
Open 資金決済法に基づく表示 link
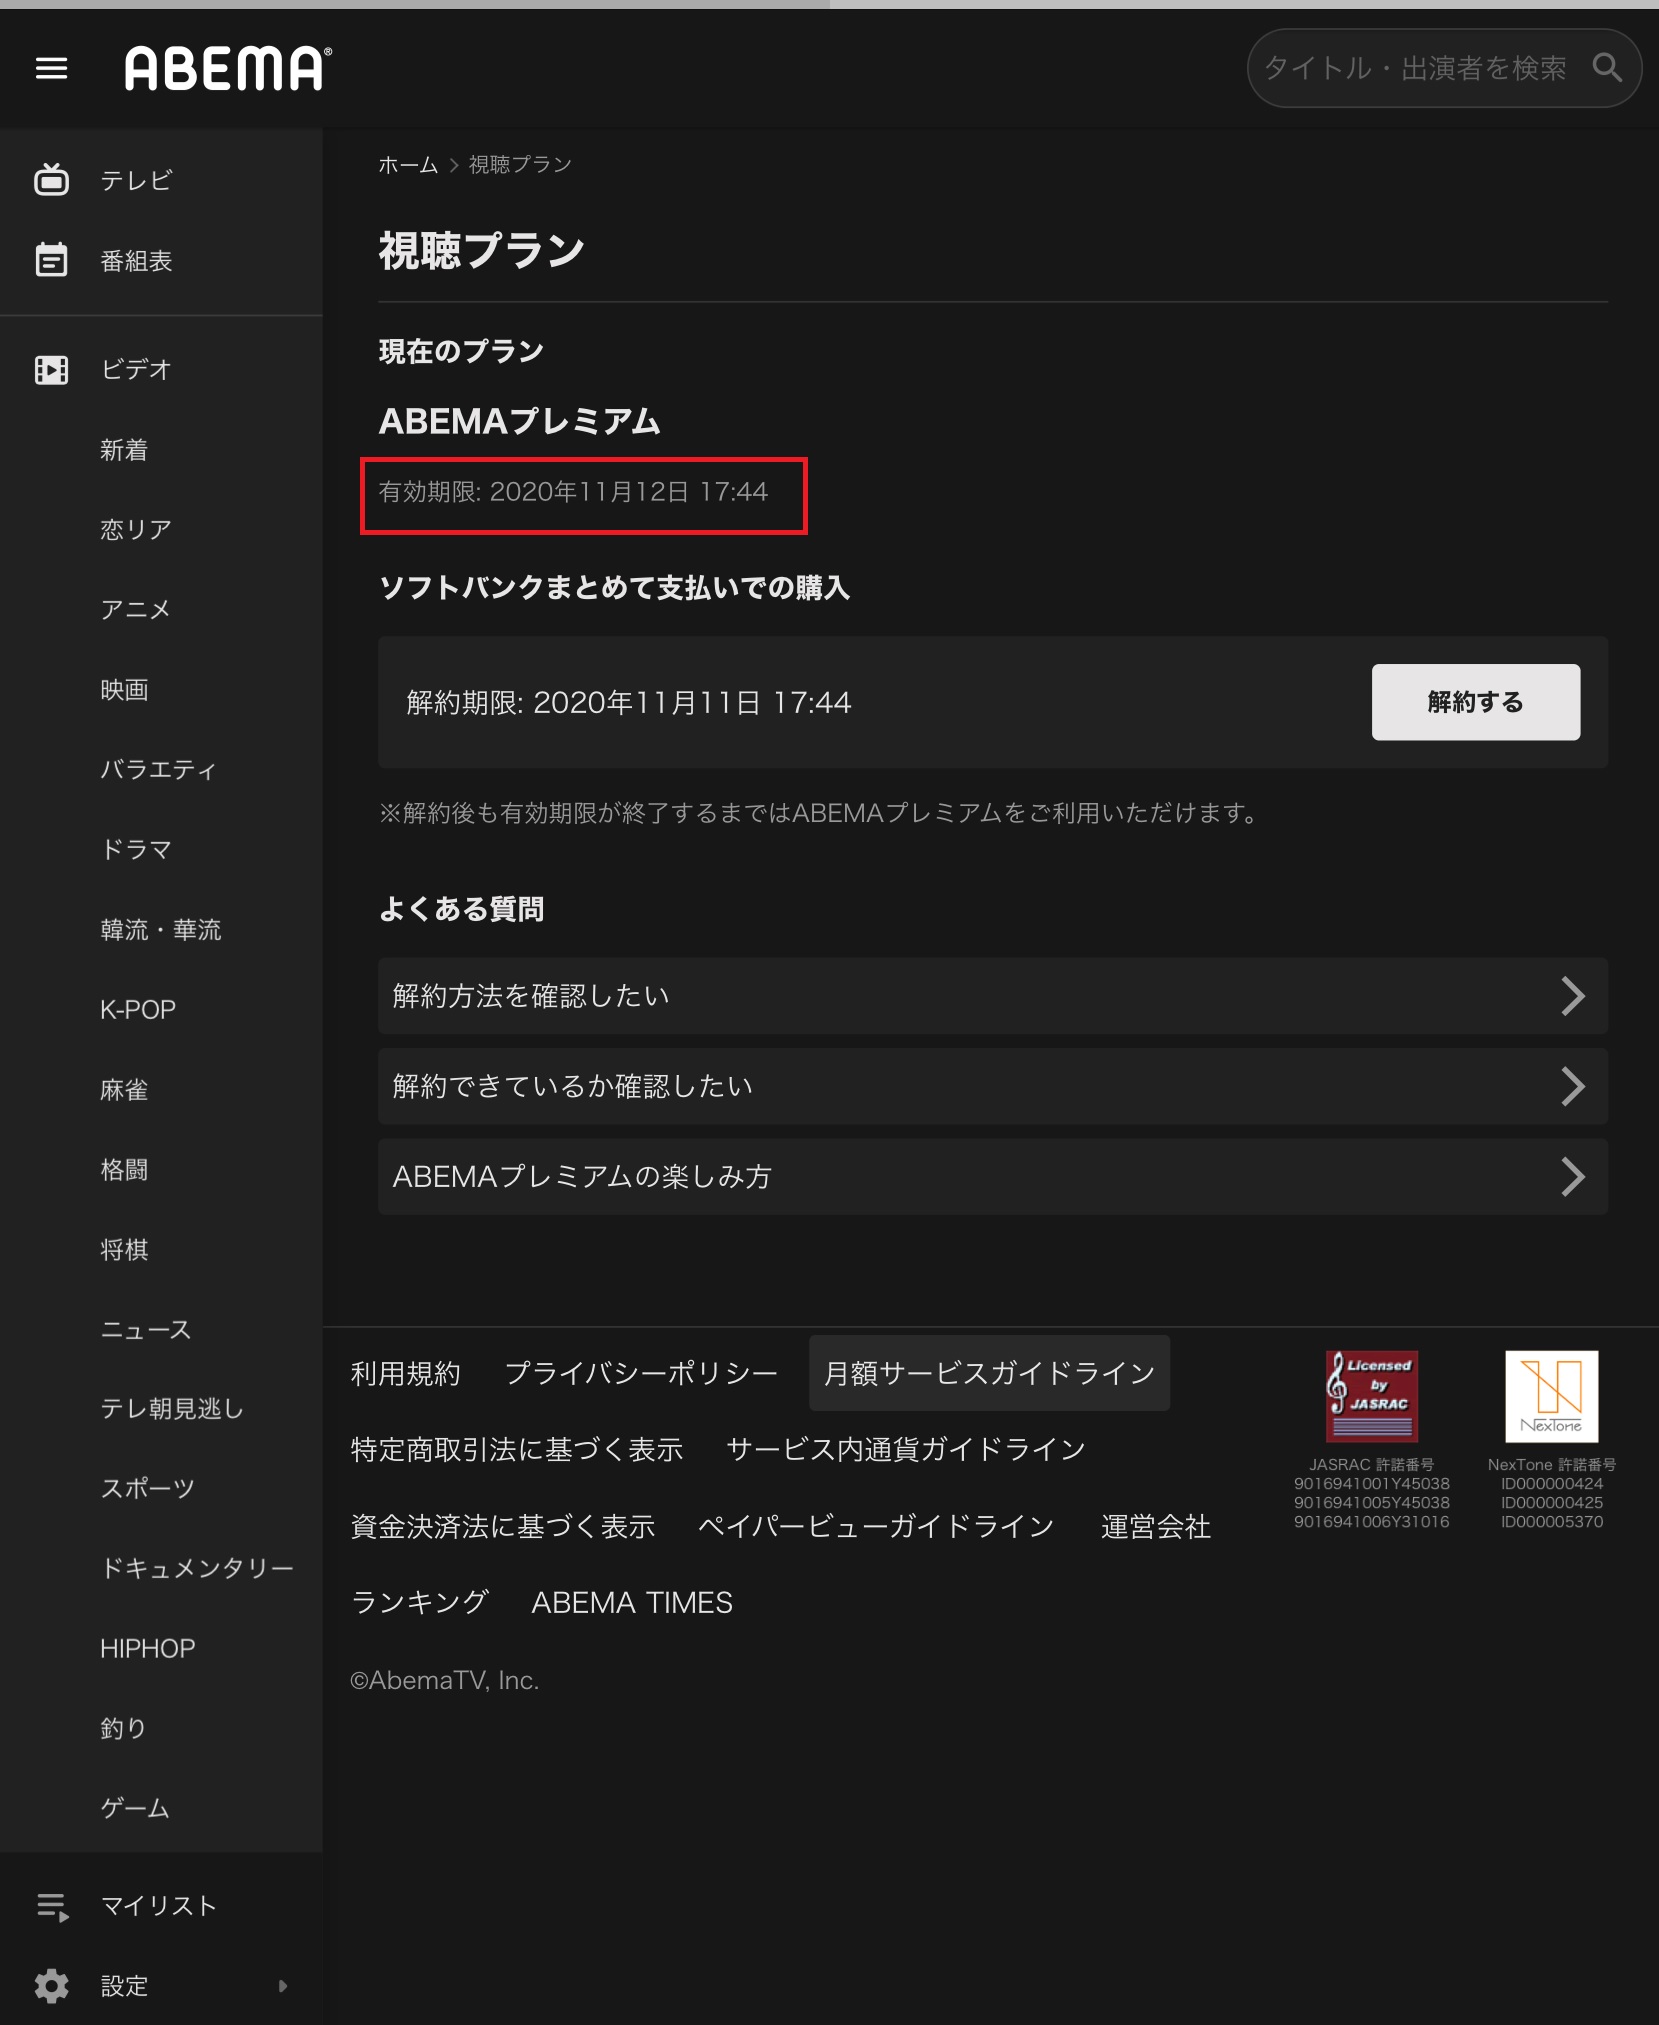(502, 1527)
